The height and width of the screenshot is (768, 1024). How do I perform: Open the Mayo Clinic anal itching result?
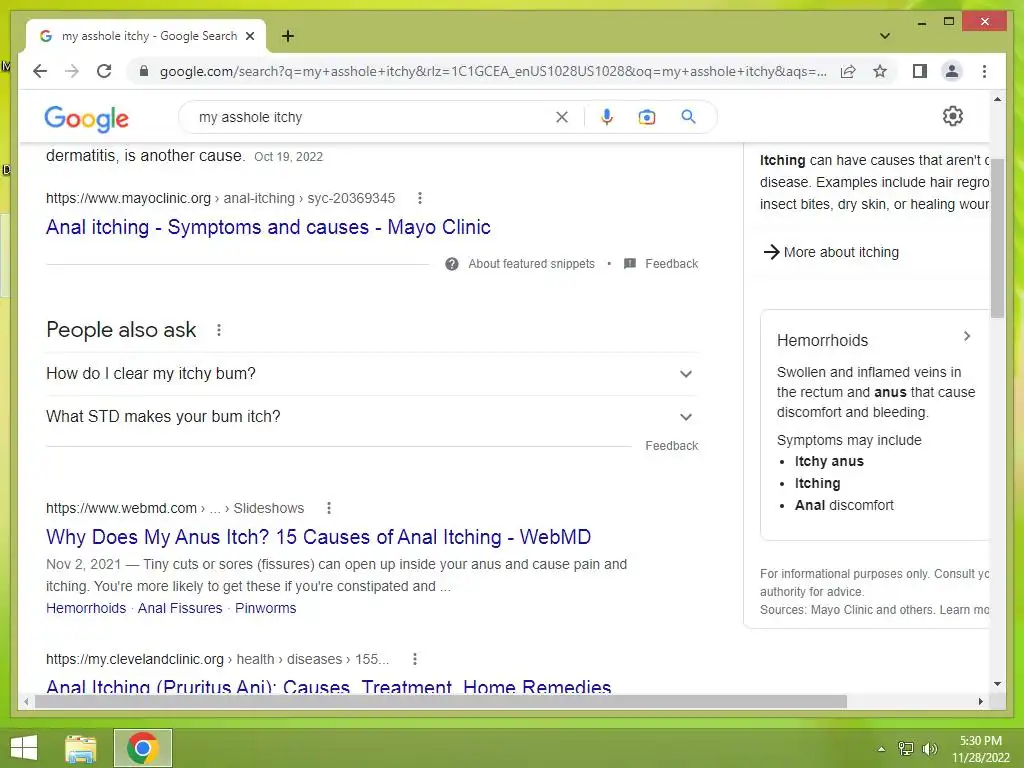(x=268, y=227)
